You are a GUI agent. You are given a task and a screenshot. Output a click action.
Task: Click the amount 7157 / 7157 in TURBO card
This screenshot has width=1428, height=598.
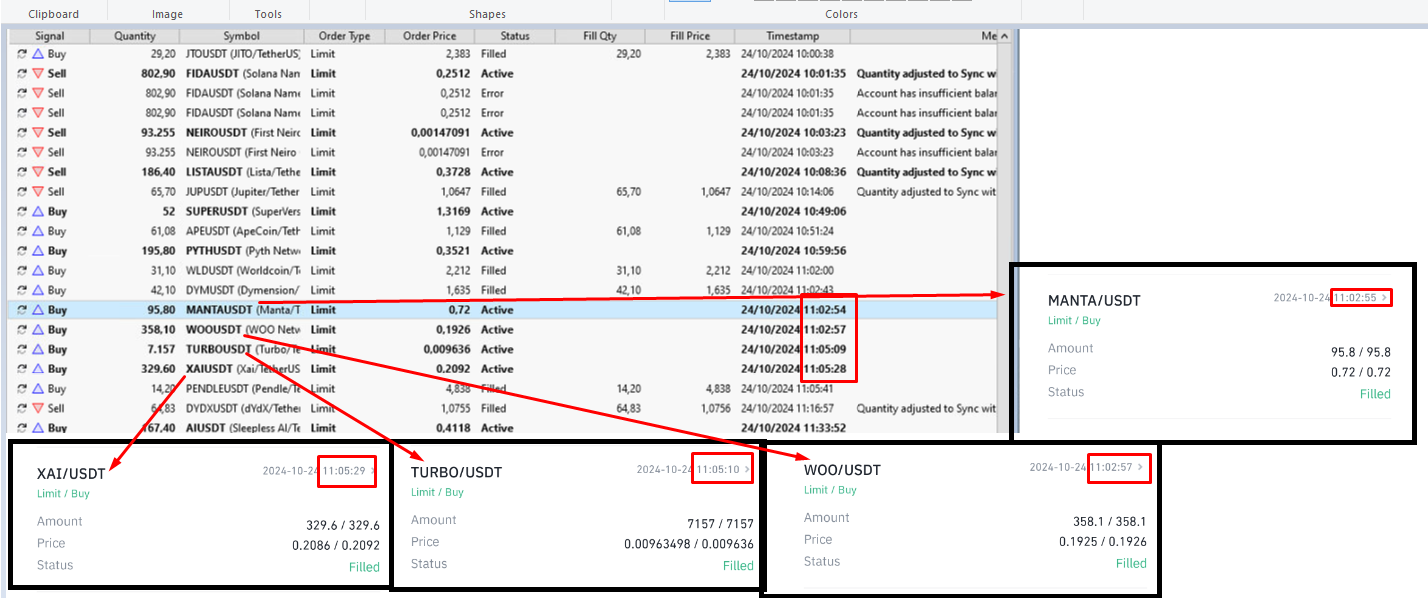click(719, 523)
